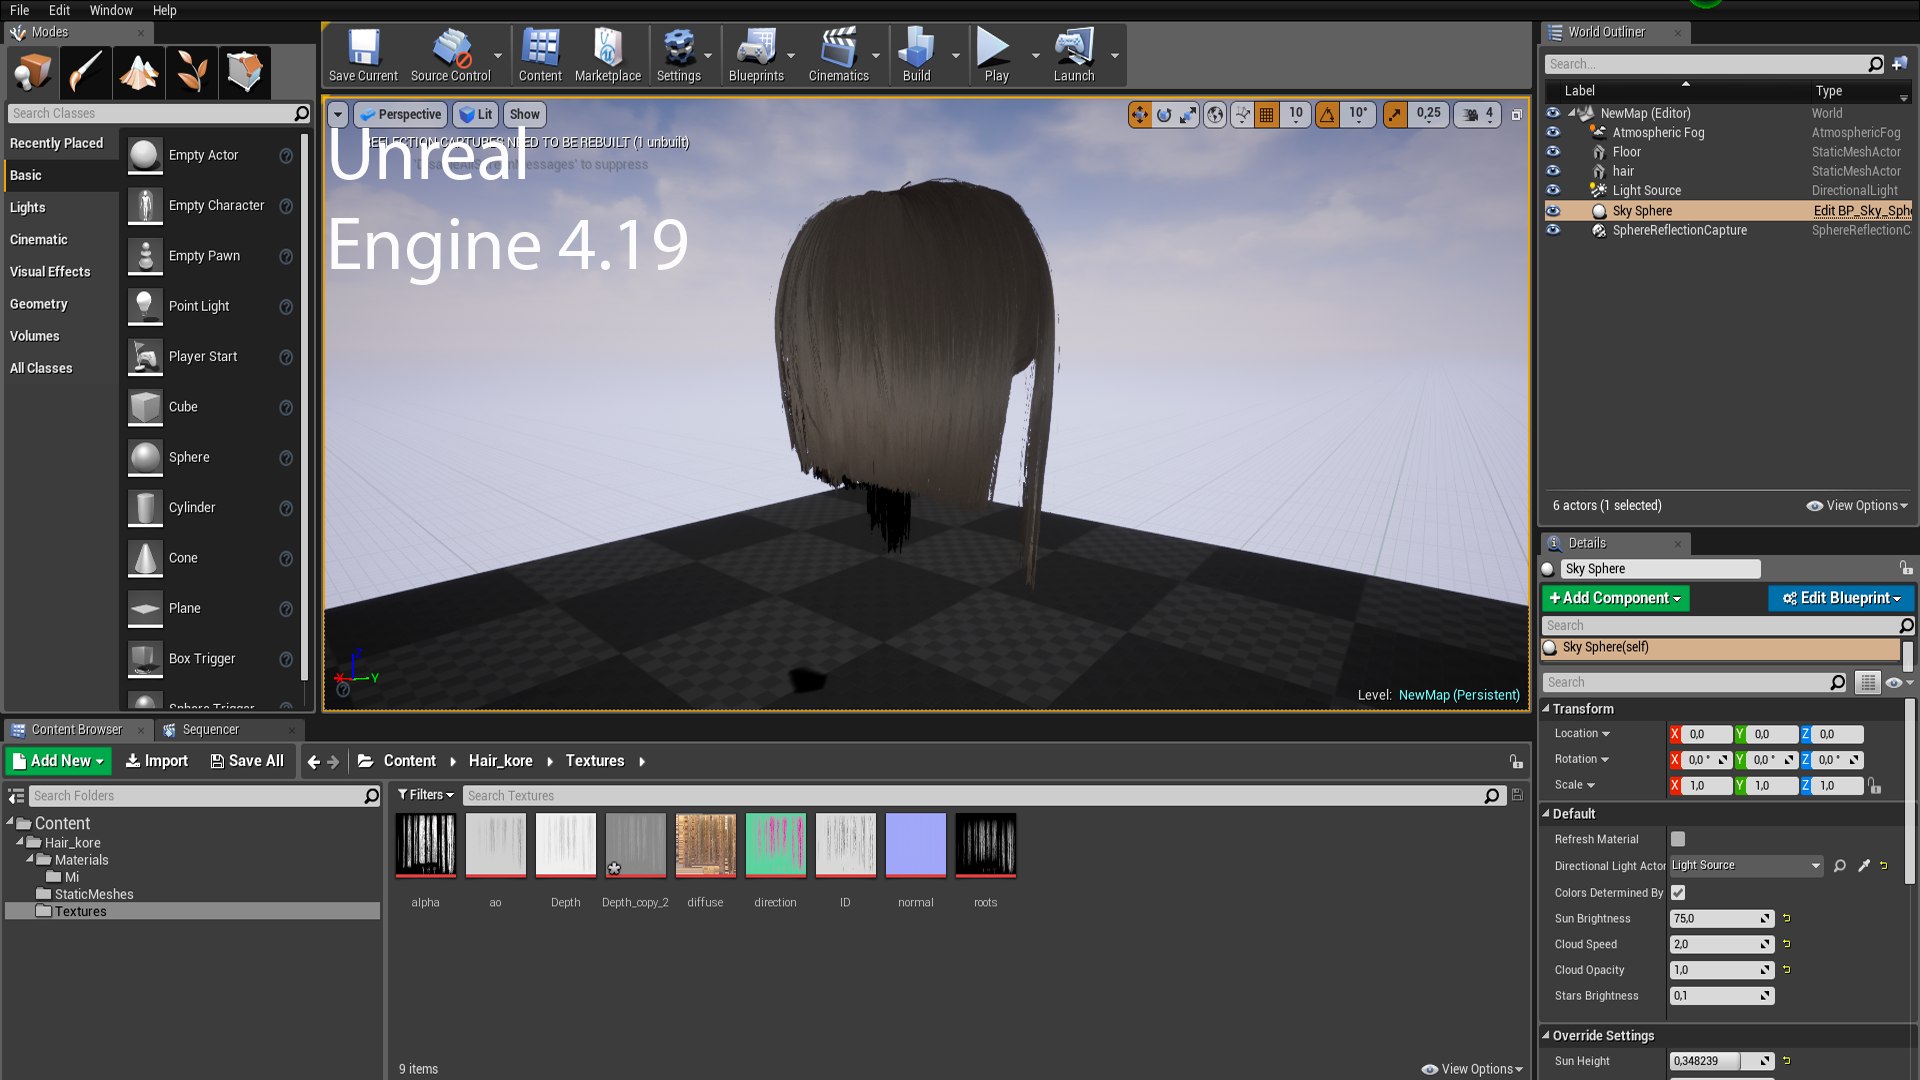Open the Filters dropdown in Content Browser
This screenshot has height=1080, width=1920.
point(425,795)
